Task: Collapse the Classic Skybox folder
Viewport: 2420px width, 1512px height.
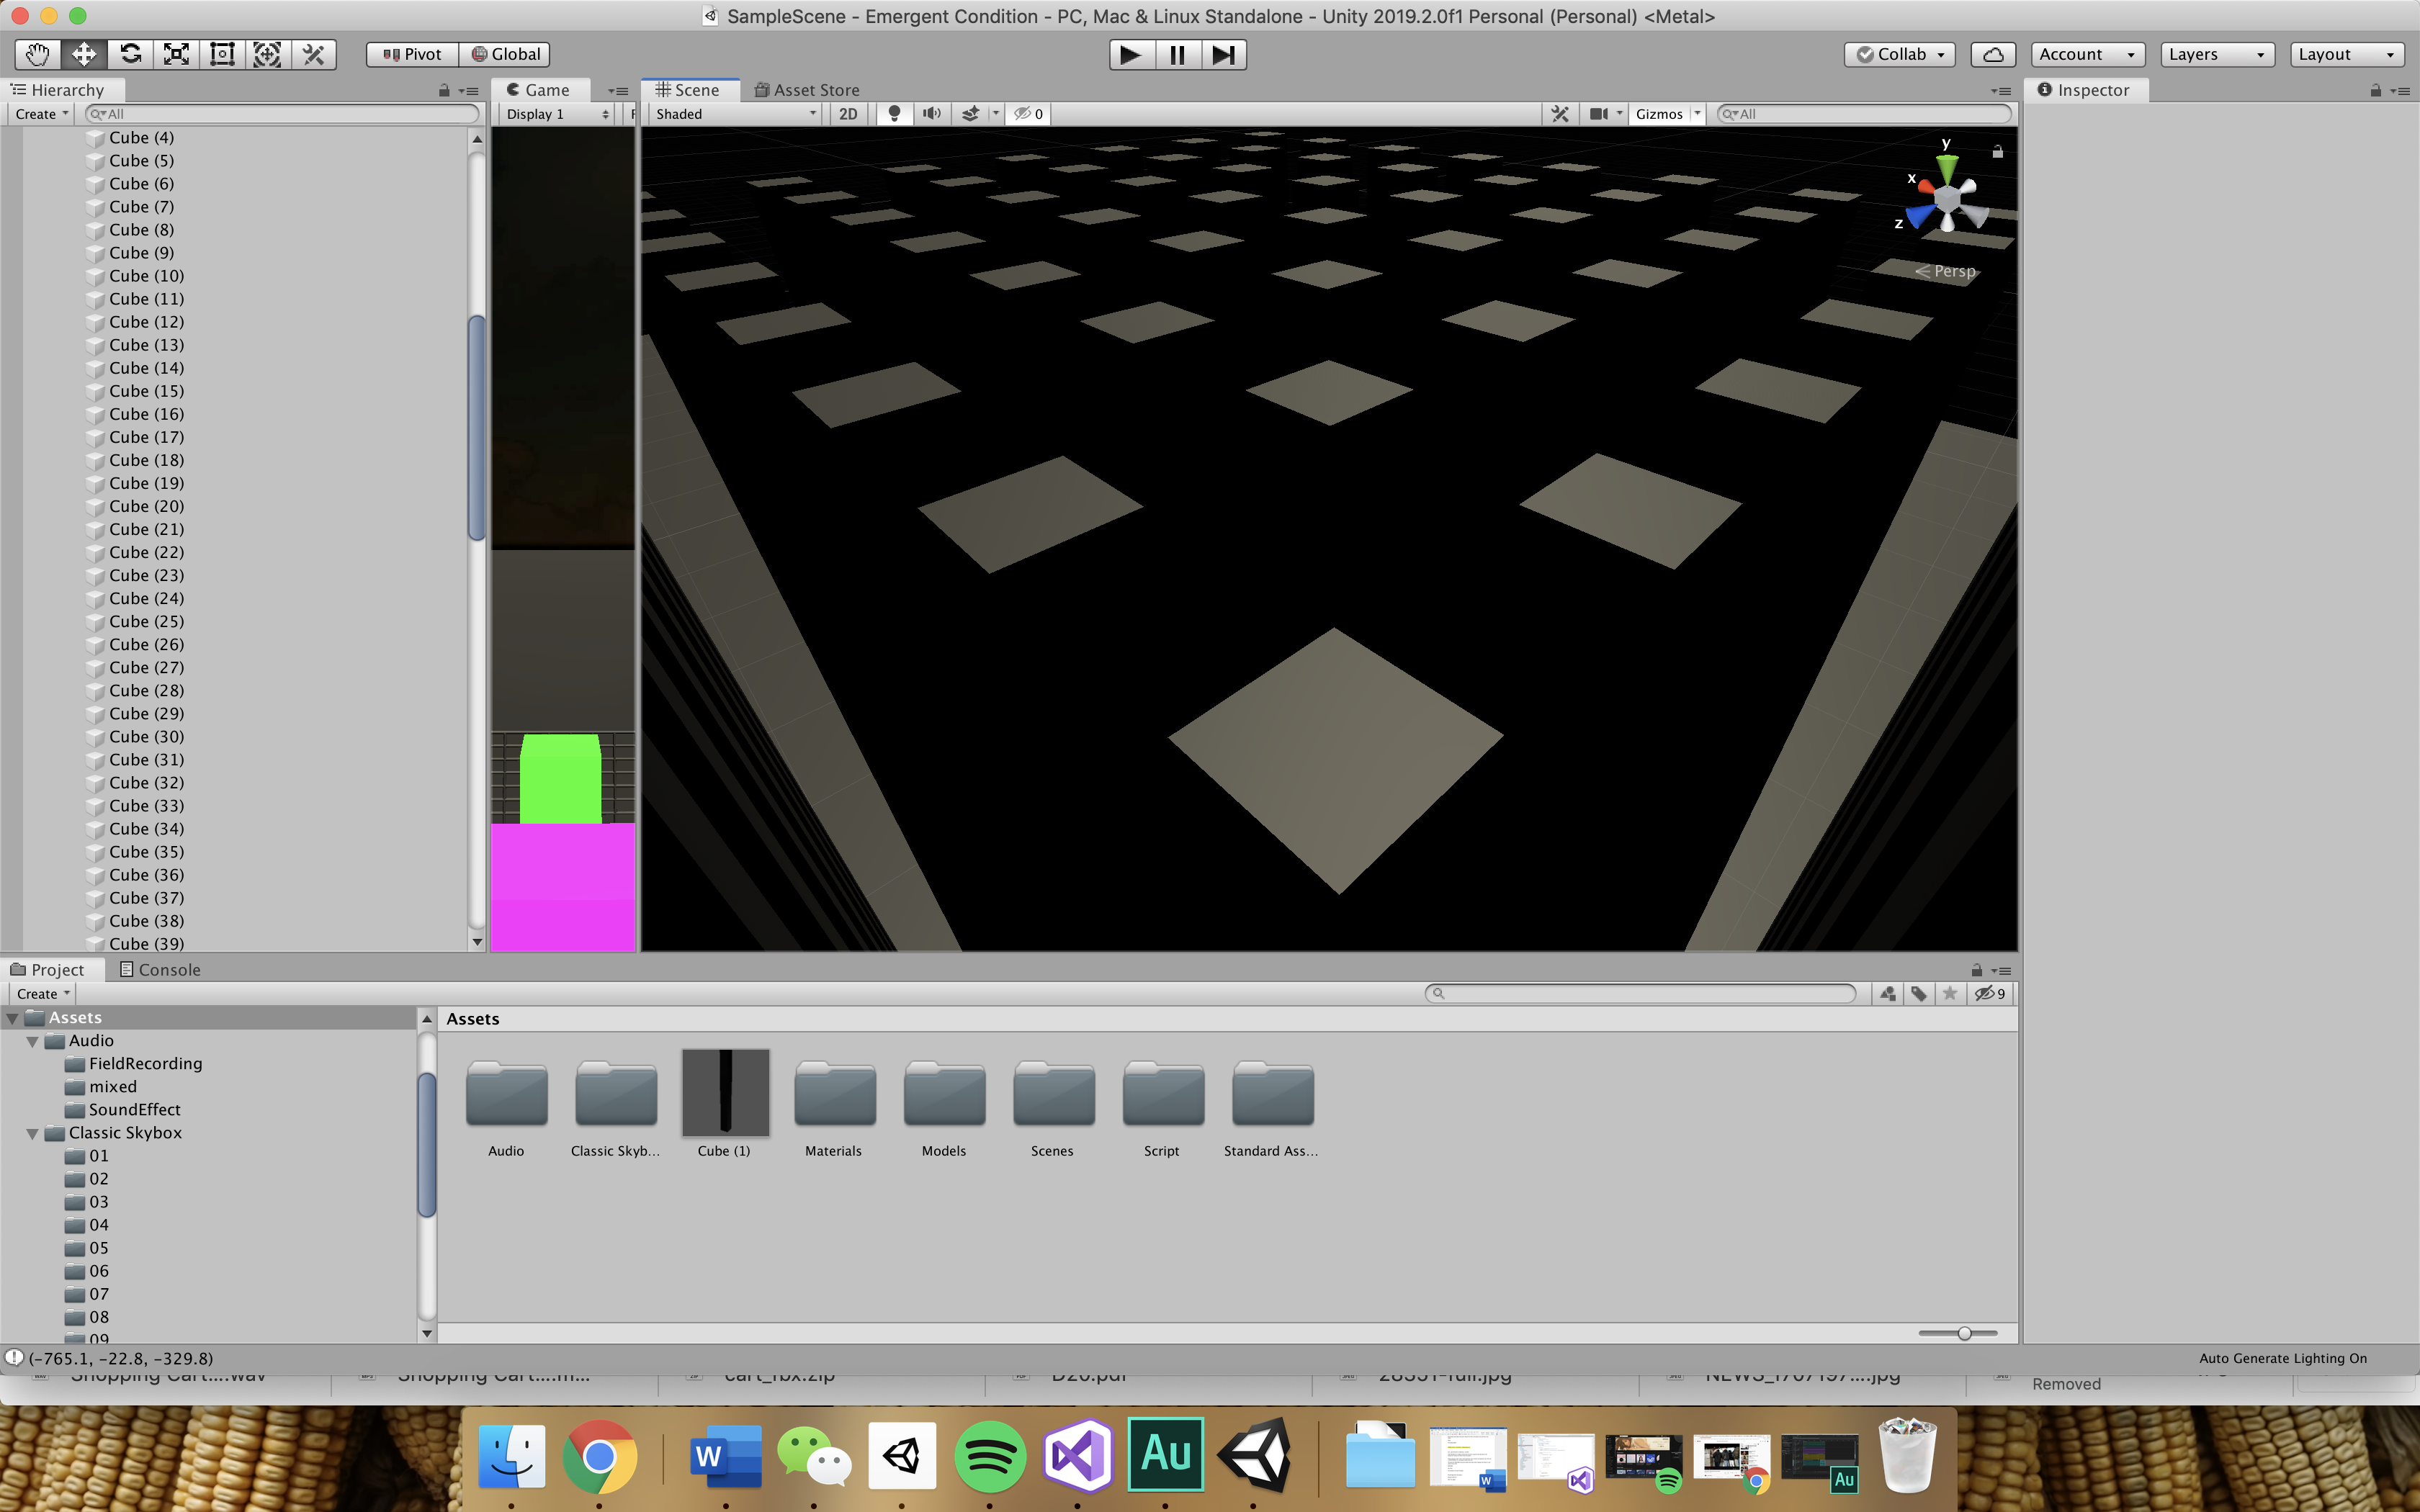Action: coord(33,1133)
